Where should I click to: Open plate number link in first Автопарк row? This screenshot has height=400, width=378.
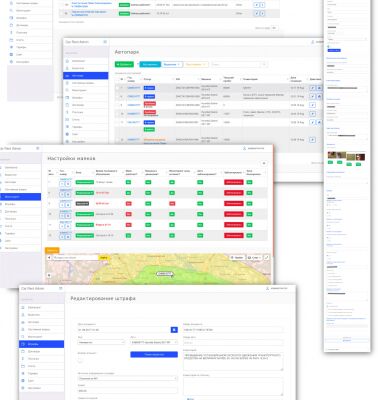coord(134,88)
